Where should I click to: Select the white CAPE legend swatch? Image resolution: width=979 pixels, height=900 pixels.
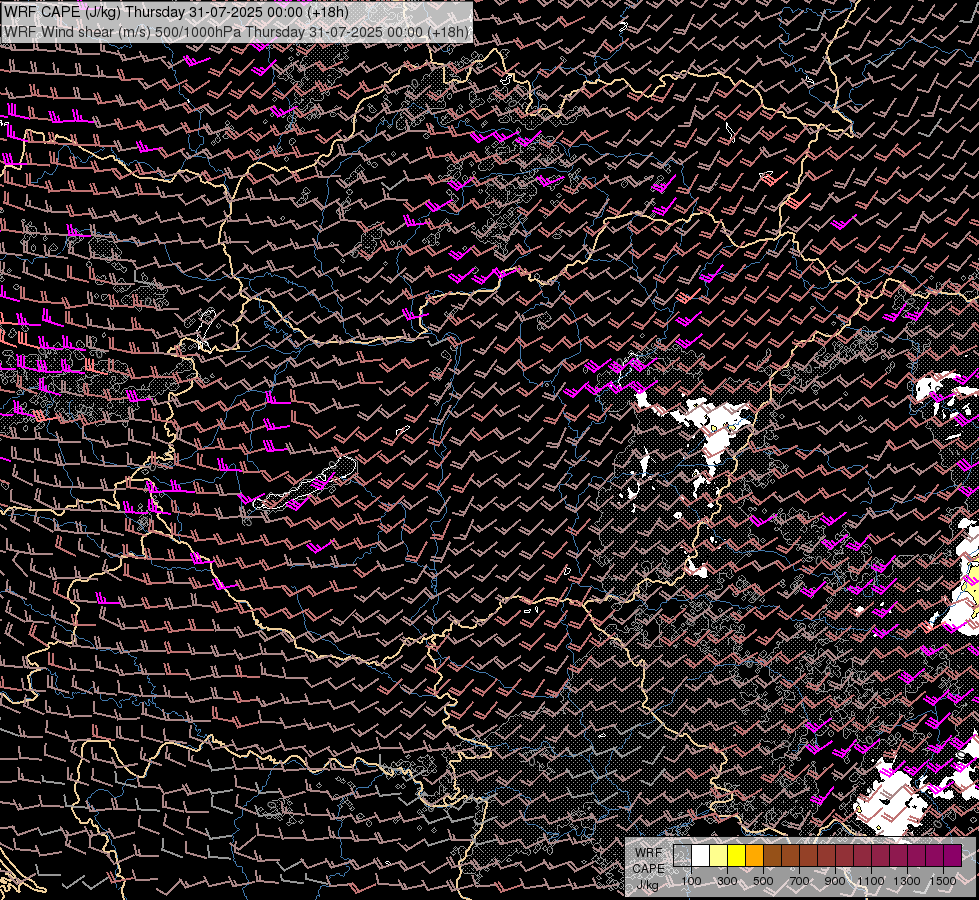701,856
